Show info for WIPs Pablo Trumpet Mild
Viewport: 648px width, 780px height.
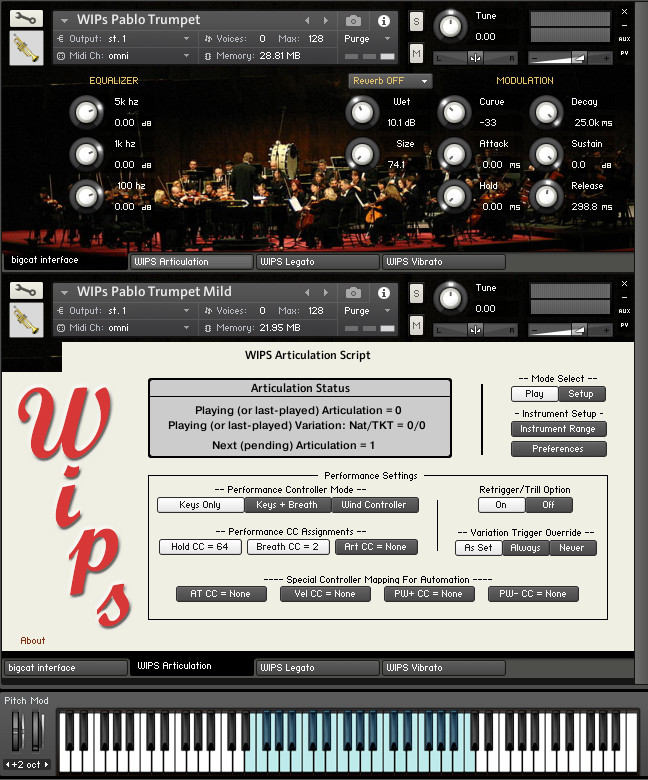coord(383,293)
